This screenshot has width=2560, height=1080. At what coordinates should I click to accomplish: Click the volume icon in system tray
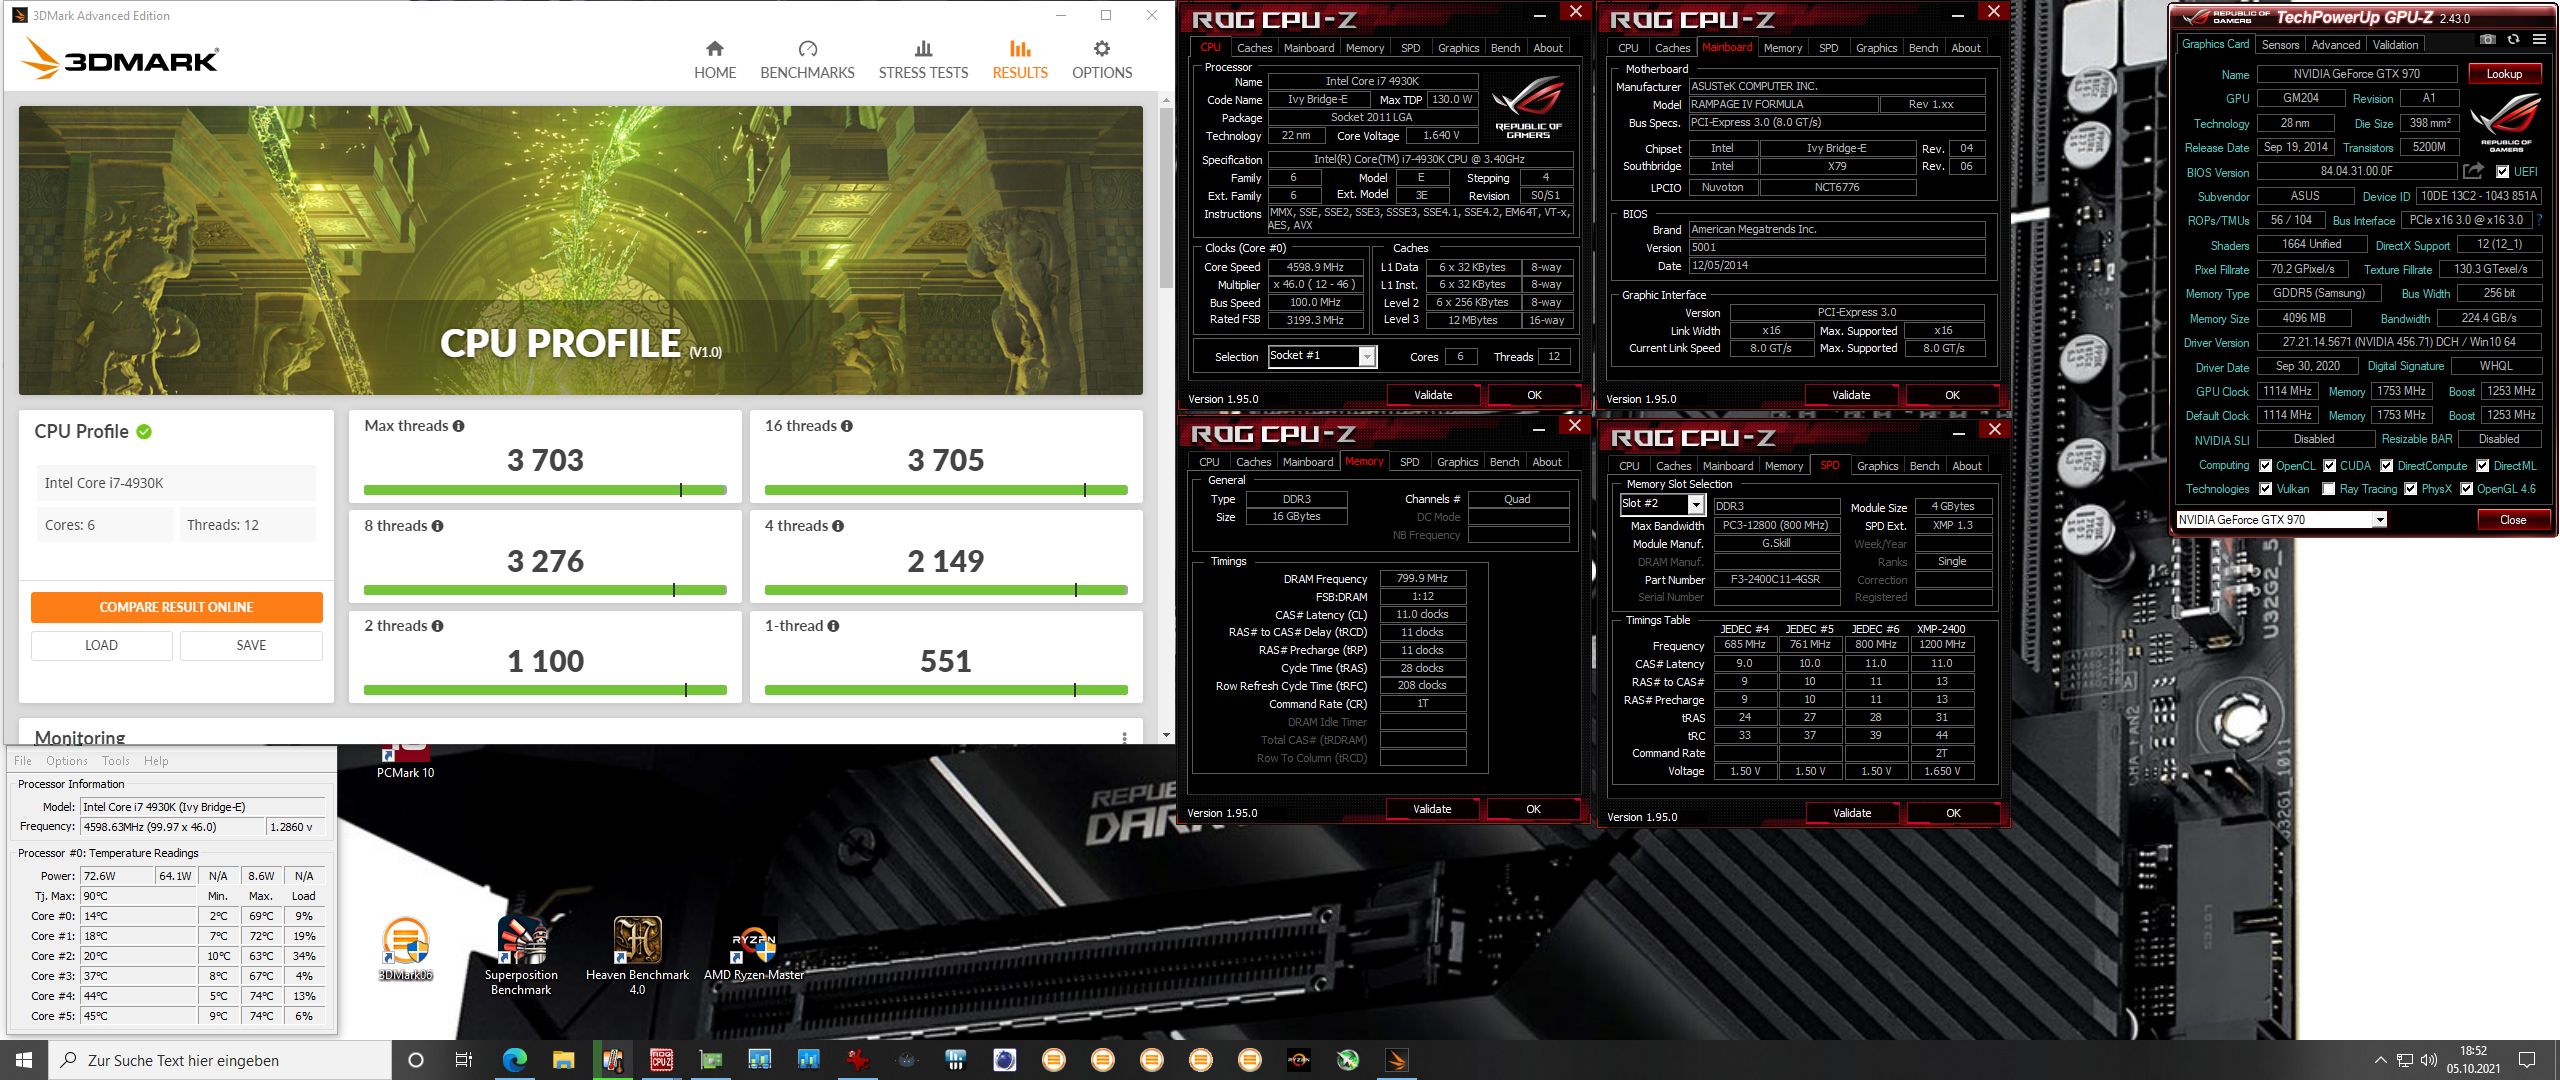[2430, 1060]
